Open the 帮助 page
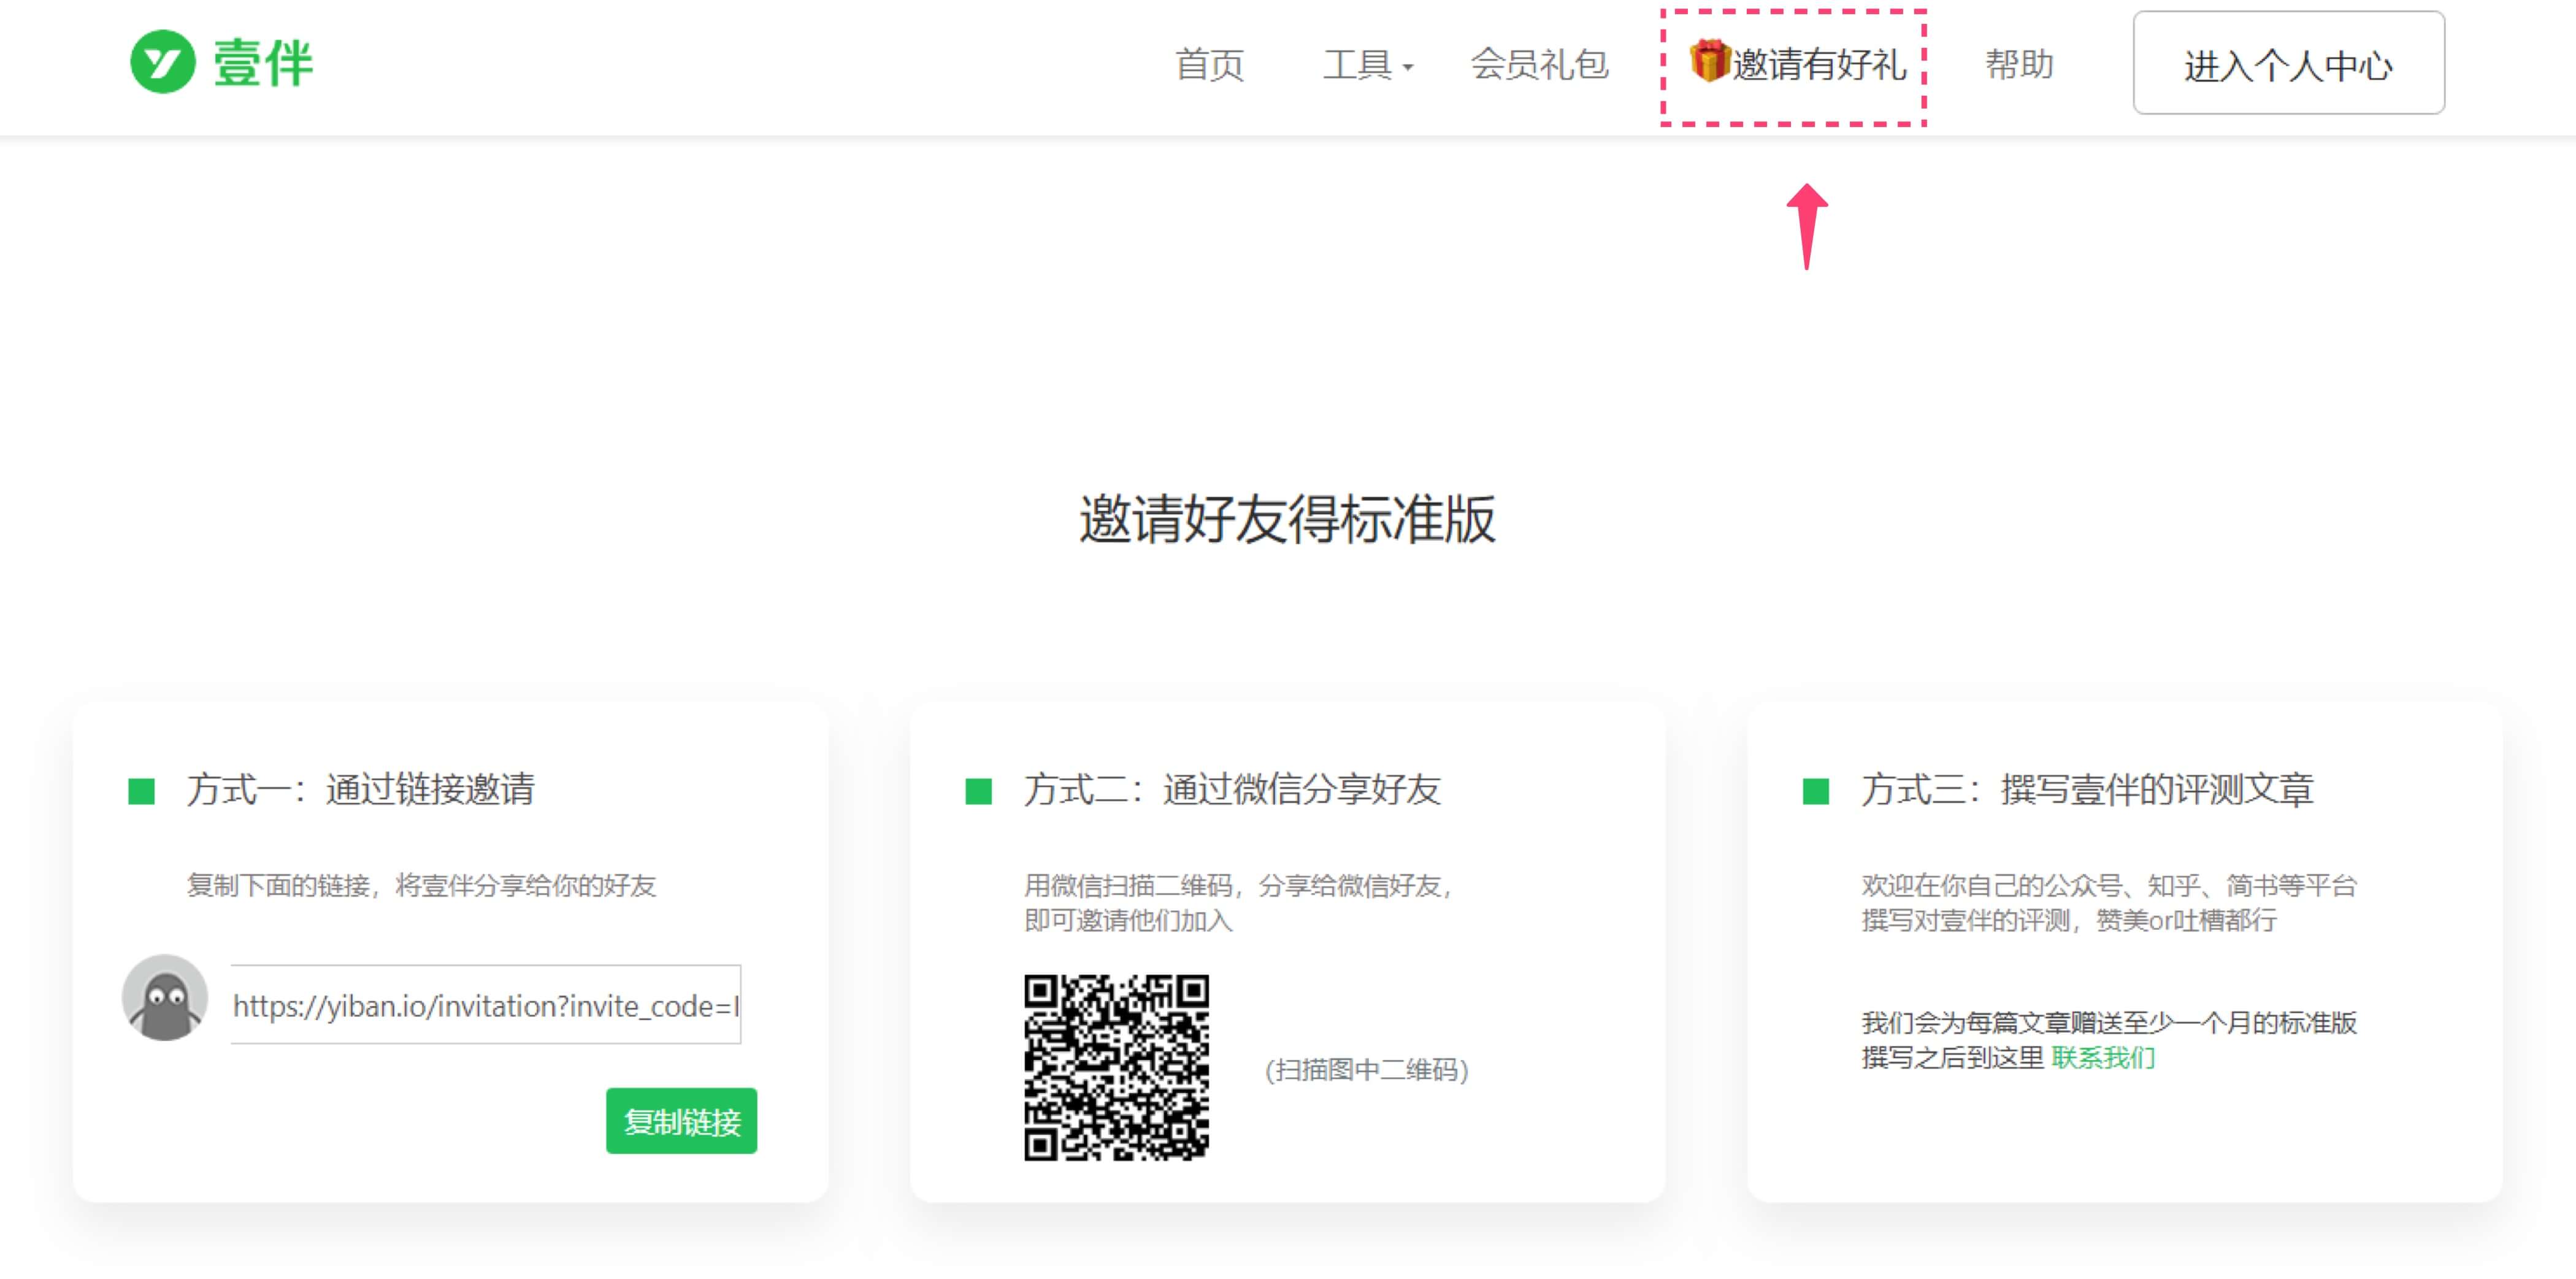2576x1279 pixels. point(2019,65)
